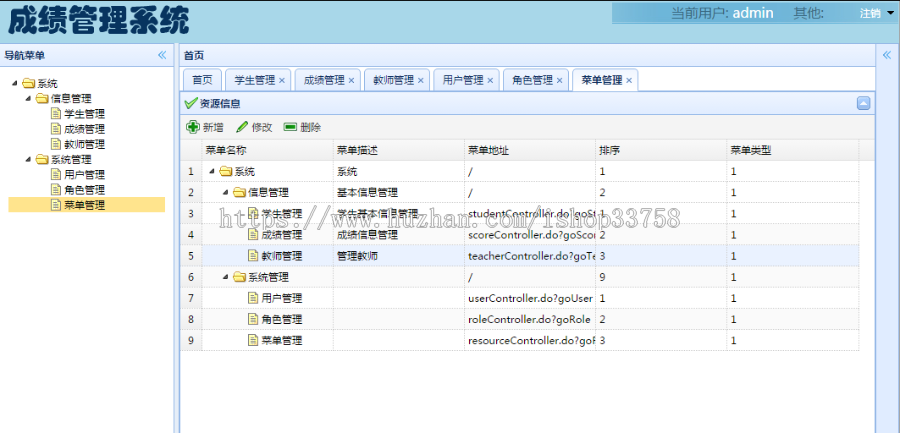The image size is (900, 433).
Task: Collapse the 系统管理 row arrow in the grid
Action: click(x=226, y=277)
